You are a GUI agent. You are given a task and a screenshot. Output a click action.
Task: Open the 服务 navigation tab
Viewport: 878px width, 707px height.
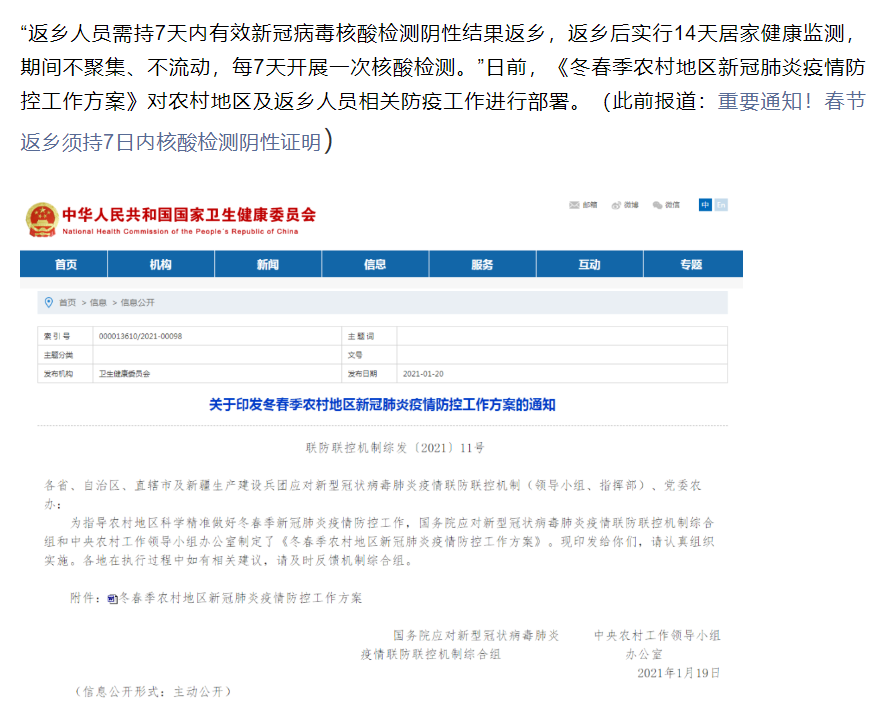point(482,265)
